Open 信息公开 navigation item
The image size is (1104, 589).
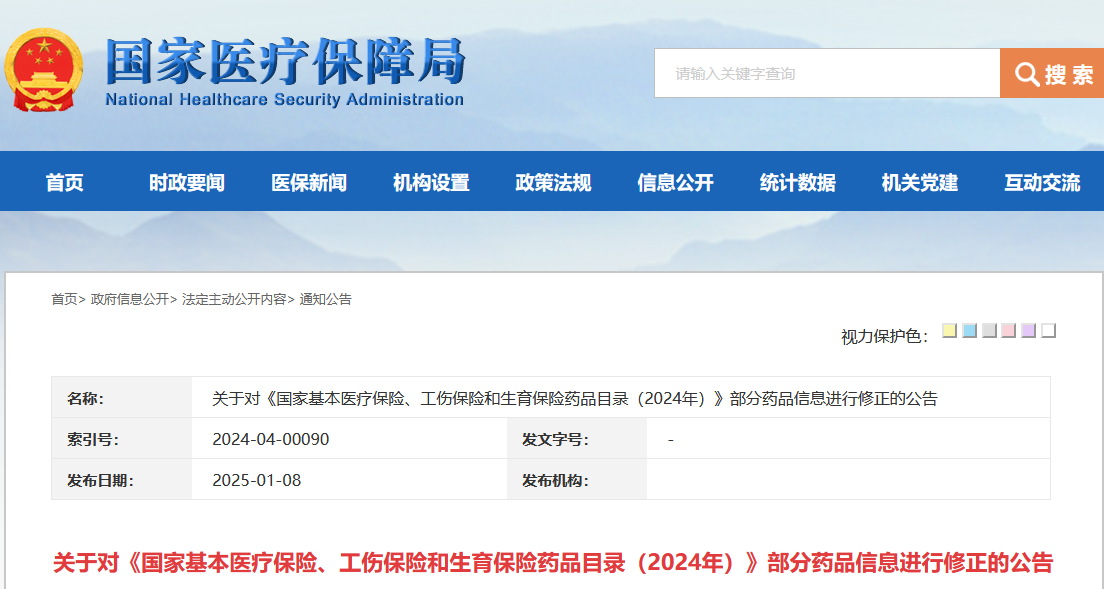pyautogui.click(x=675, y=183)
